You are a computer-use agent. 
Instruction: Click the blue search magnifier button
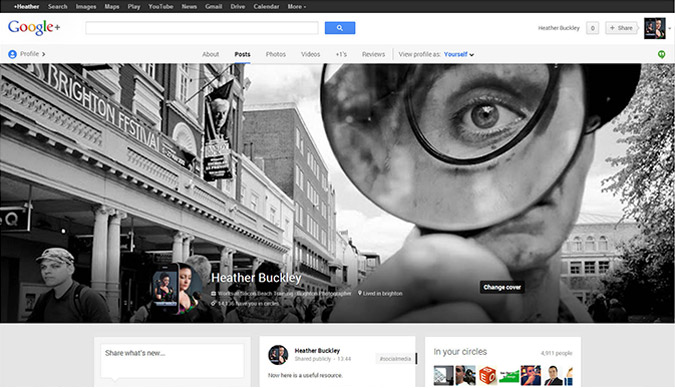tap(340, 28)
